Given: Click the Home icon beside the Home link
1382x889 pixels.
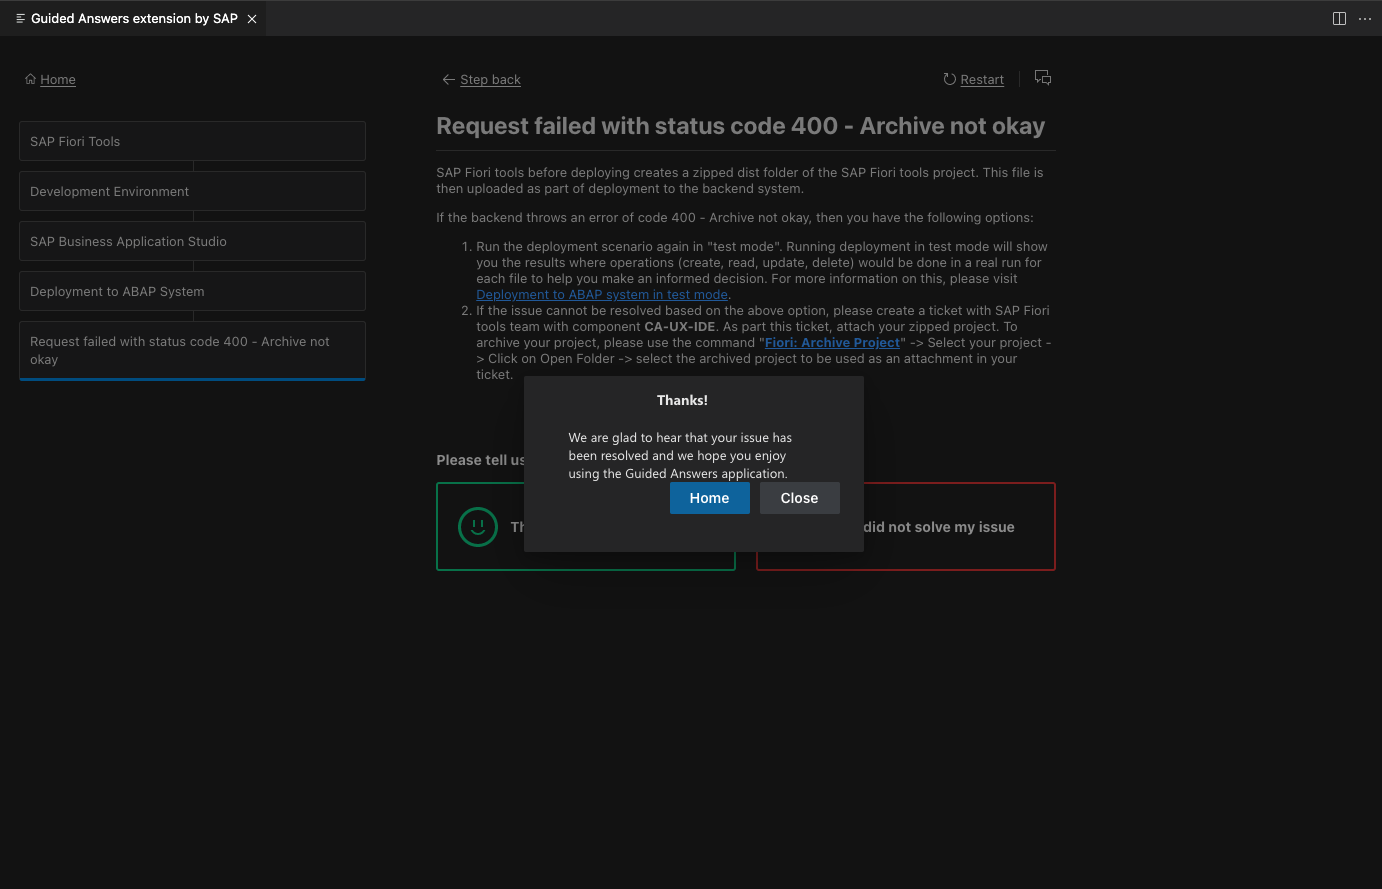Looking at the screenshot, I should click(31, 79).
